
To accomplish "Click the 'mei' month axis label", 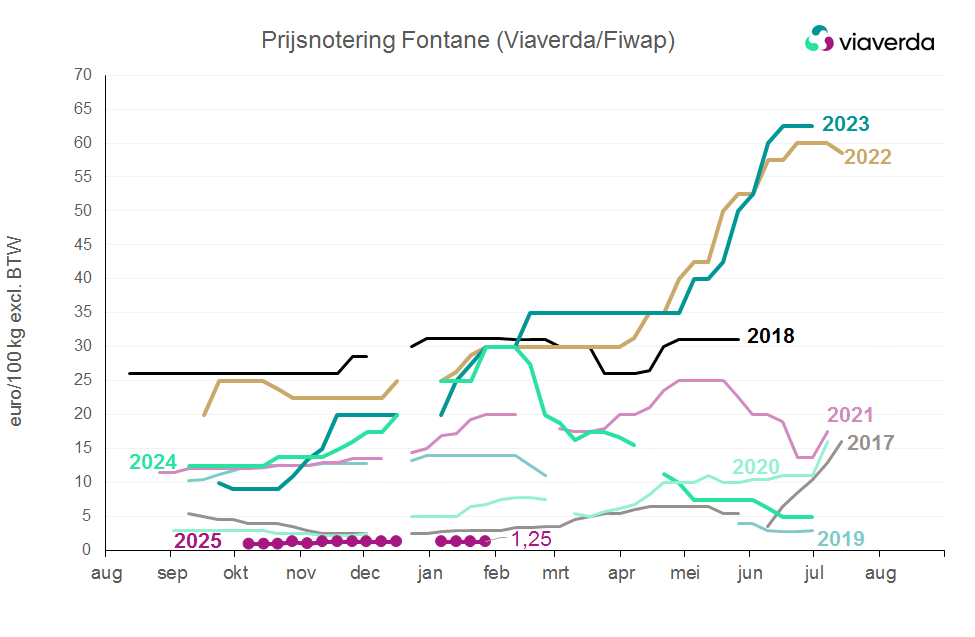I will coord(685,574).
